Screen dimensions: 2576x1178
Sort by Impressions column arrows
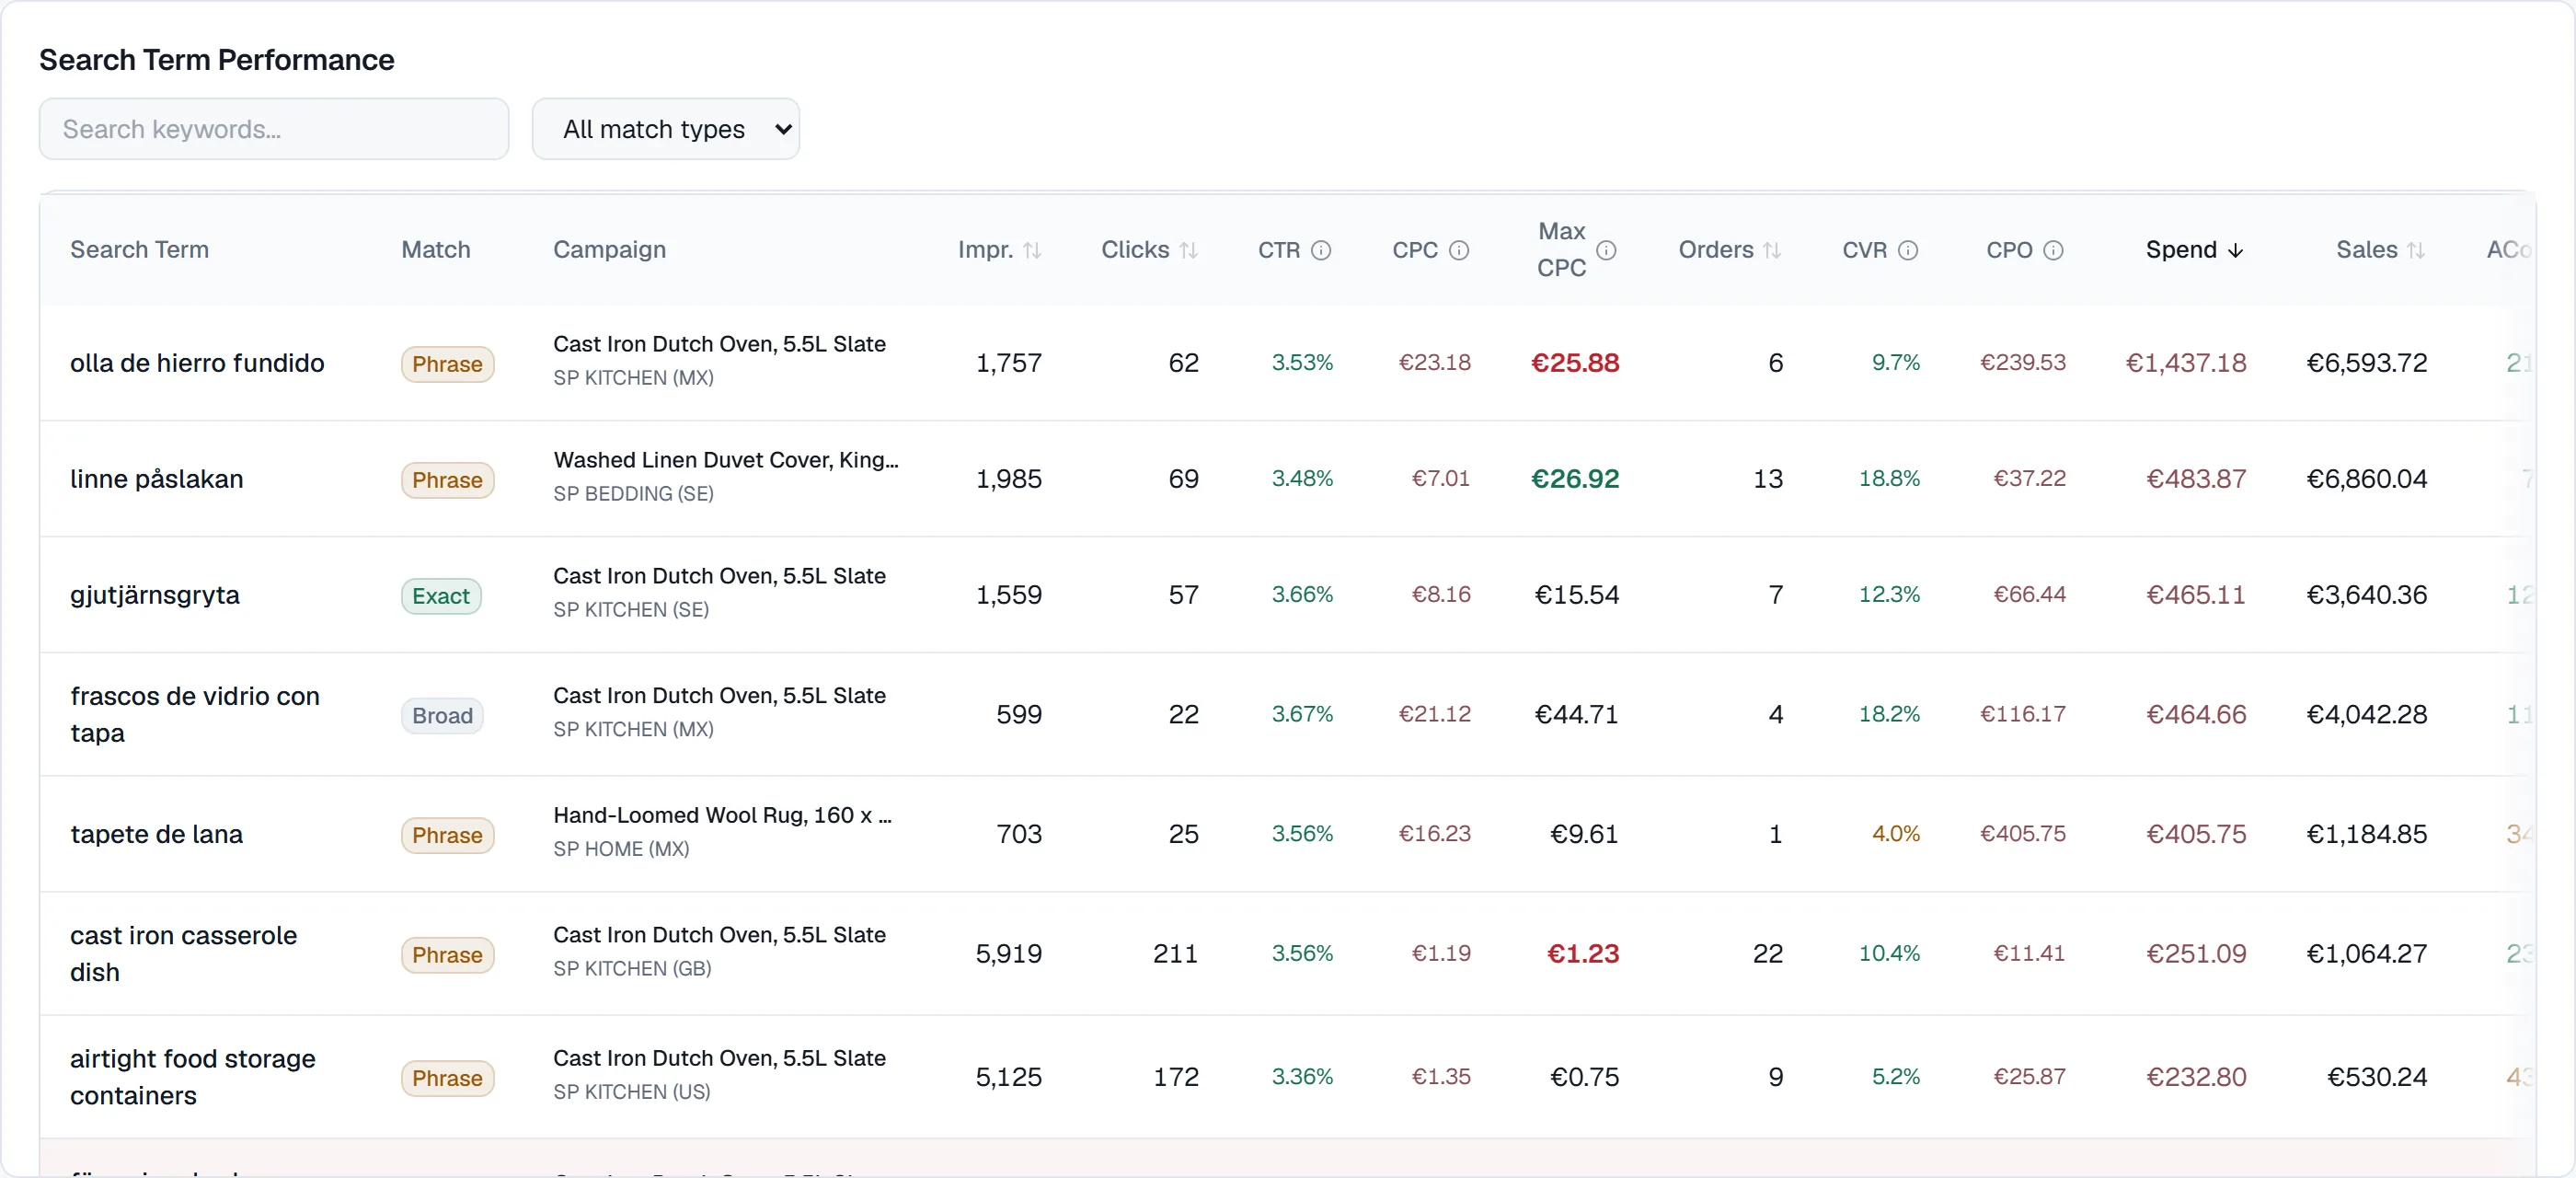(1032, 250)
